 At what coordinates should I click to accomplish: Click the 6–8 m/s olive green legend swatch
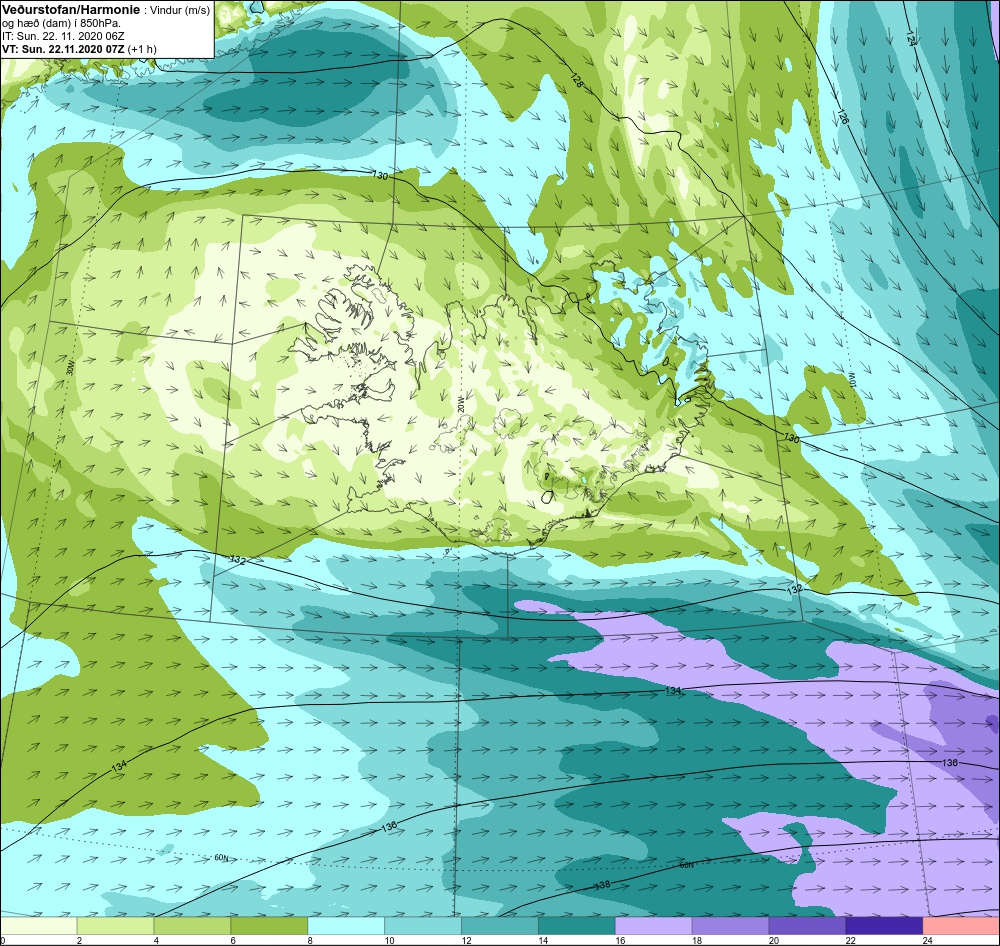[269, 926]
